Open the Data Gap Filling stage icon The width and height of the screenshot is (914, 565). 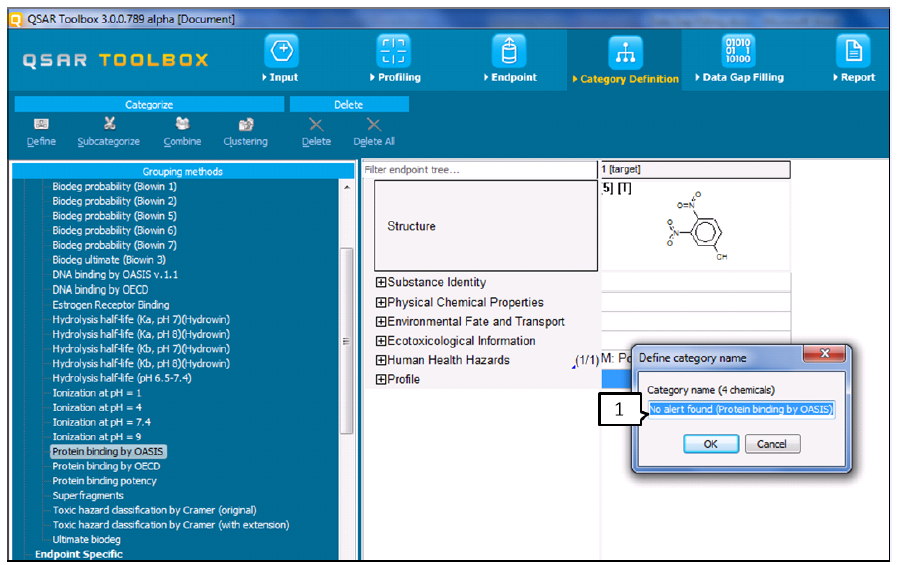point(738,51)
